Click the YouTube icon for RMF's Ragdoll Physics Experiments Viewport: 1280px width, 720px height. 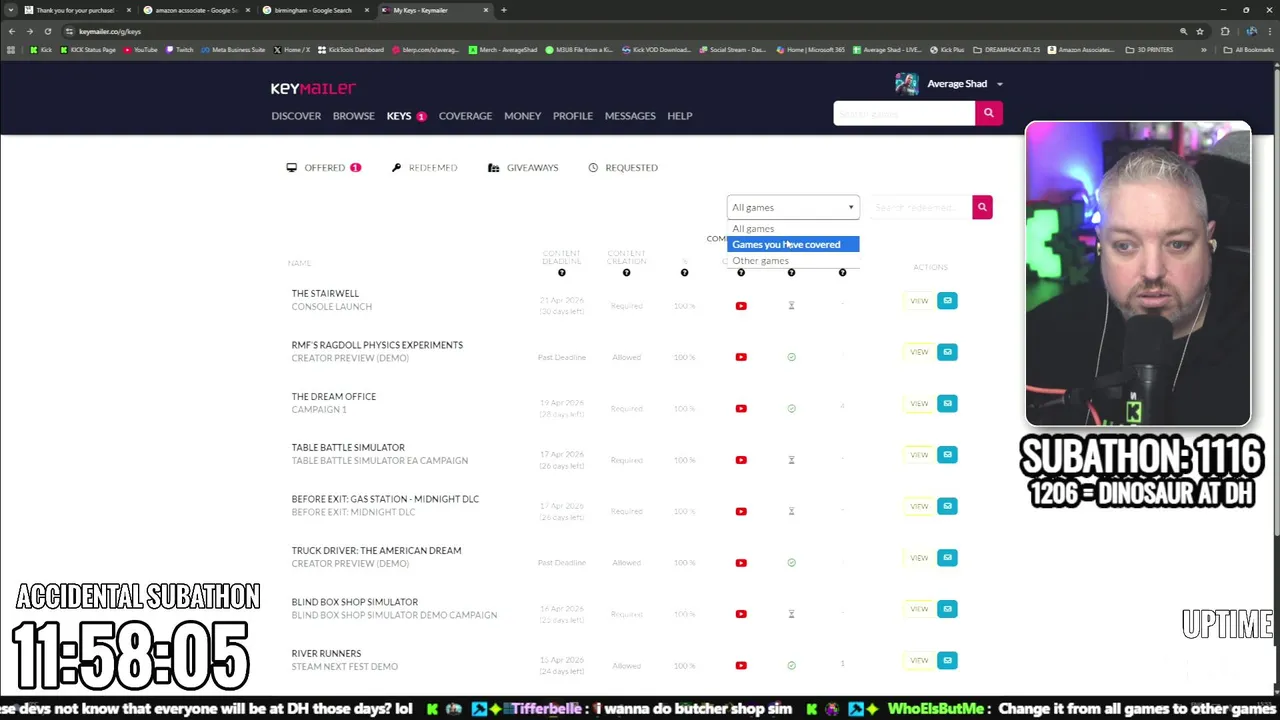(741, 357)
